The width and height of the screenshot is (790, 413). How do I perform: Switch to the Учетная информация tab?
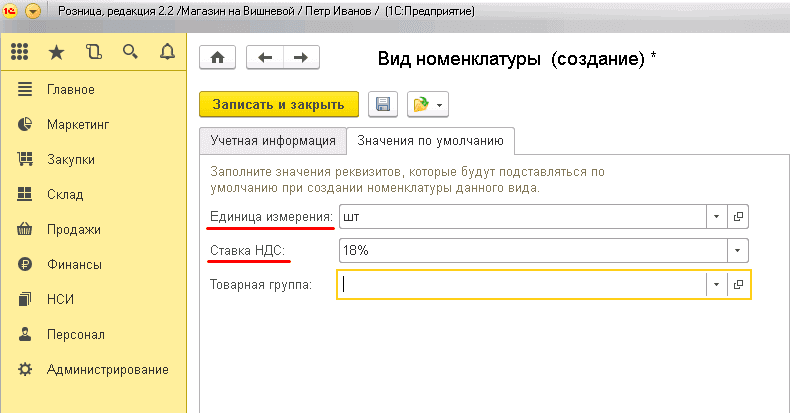pyautogui.click(x=272, y=141)
